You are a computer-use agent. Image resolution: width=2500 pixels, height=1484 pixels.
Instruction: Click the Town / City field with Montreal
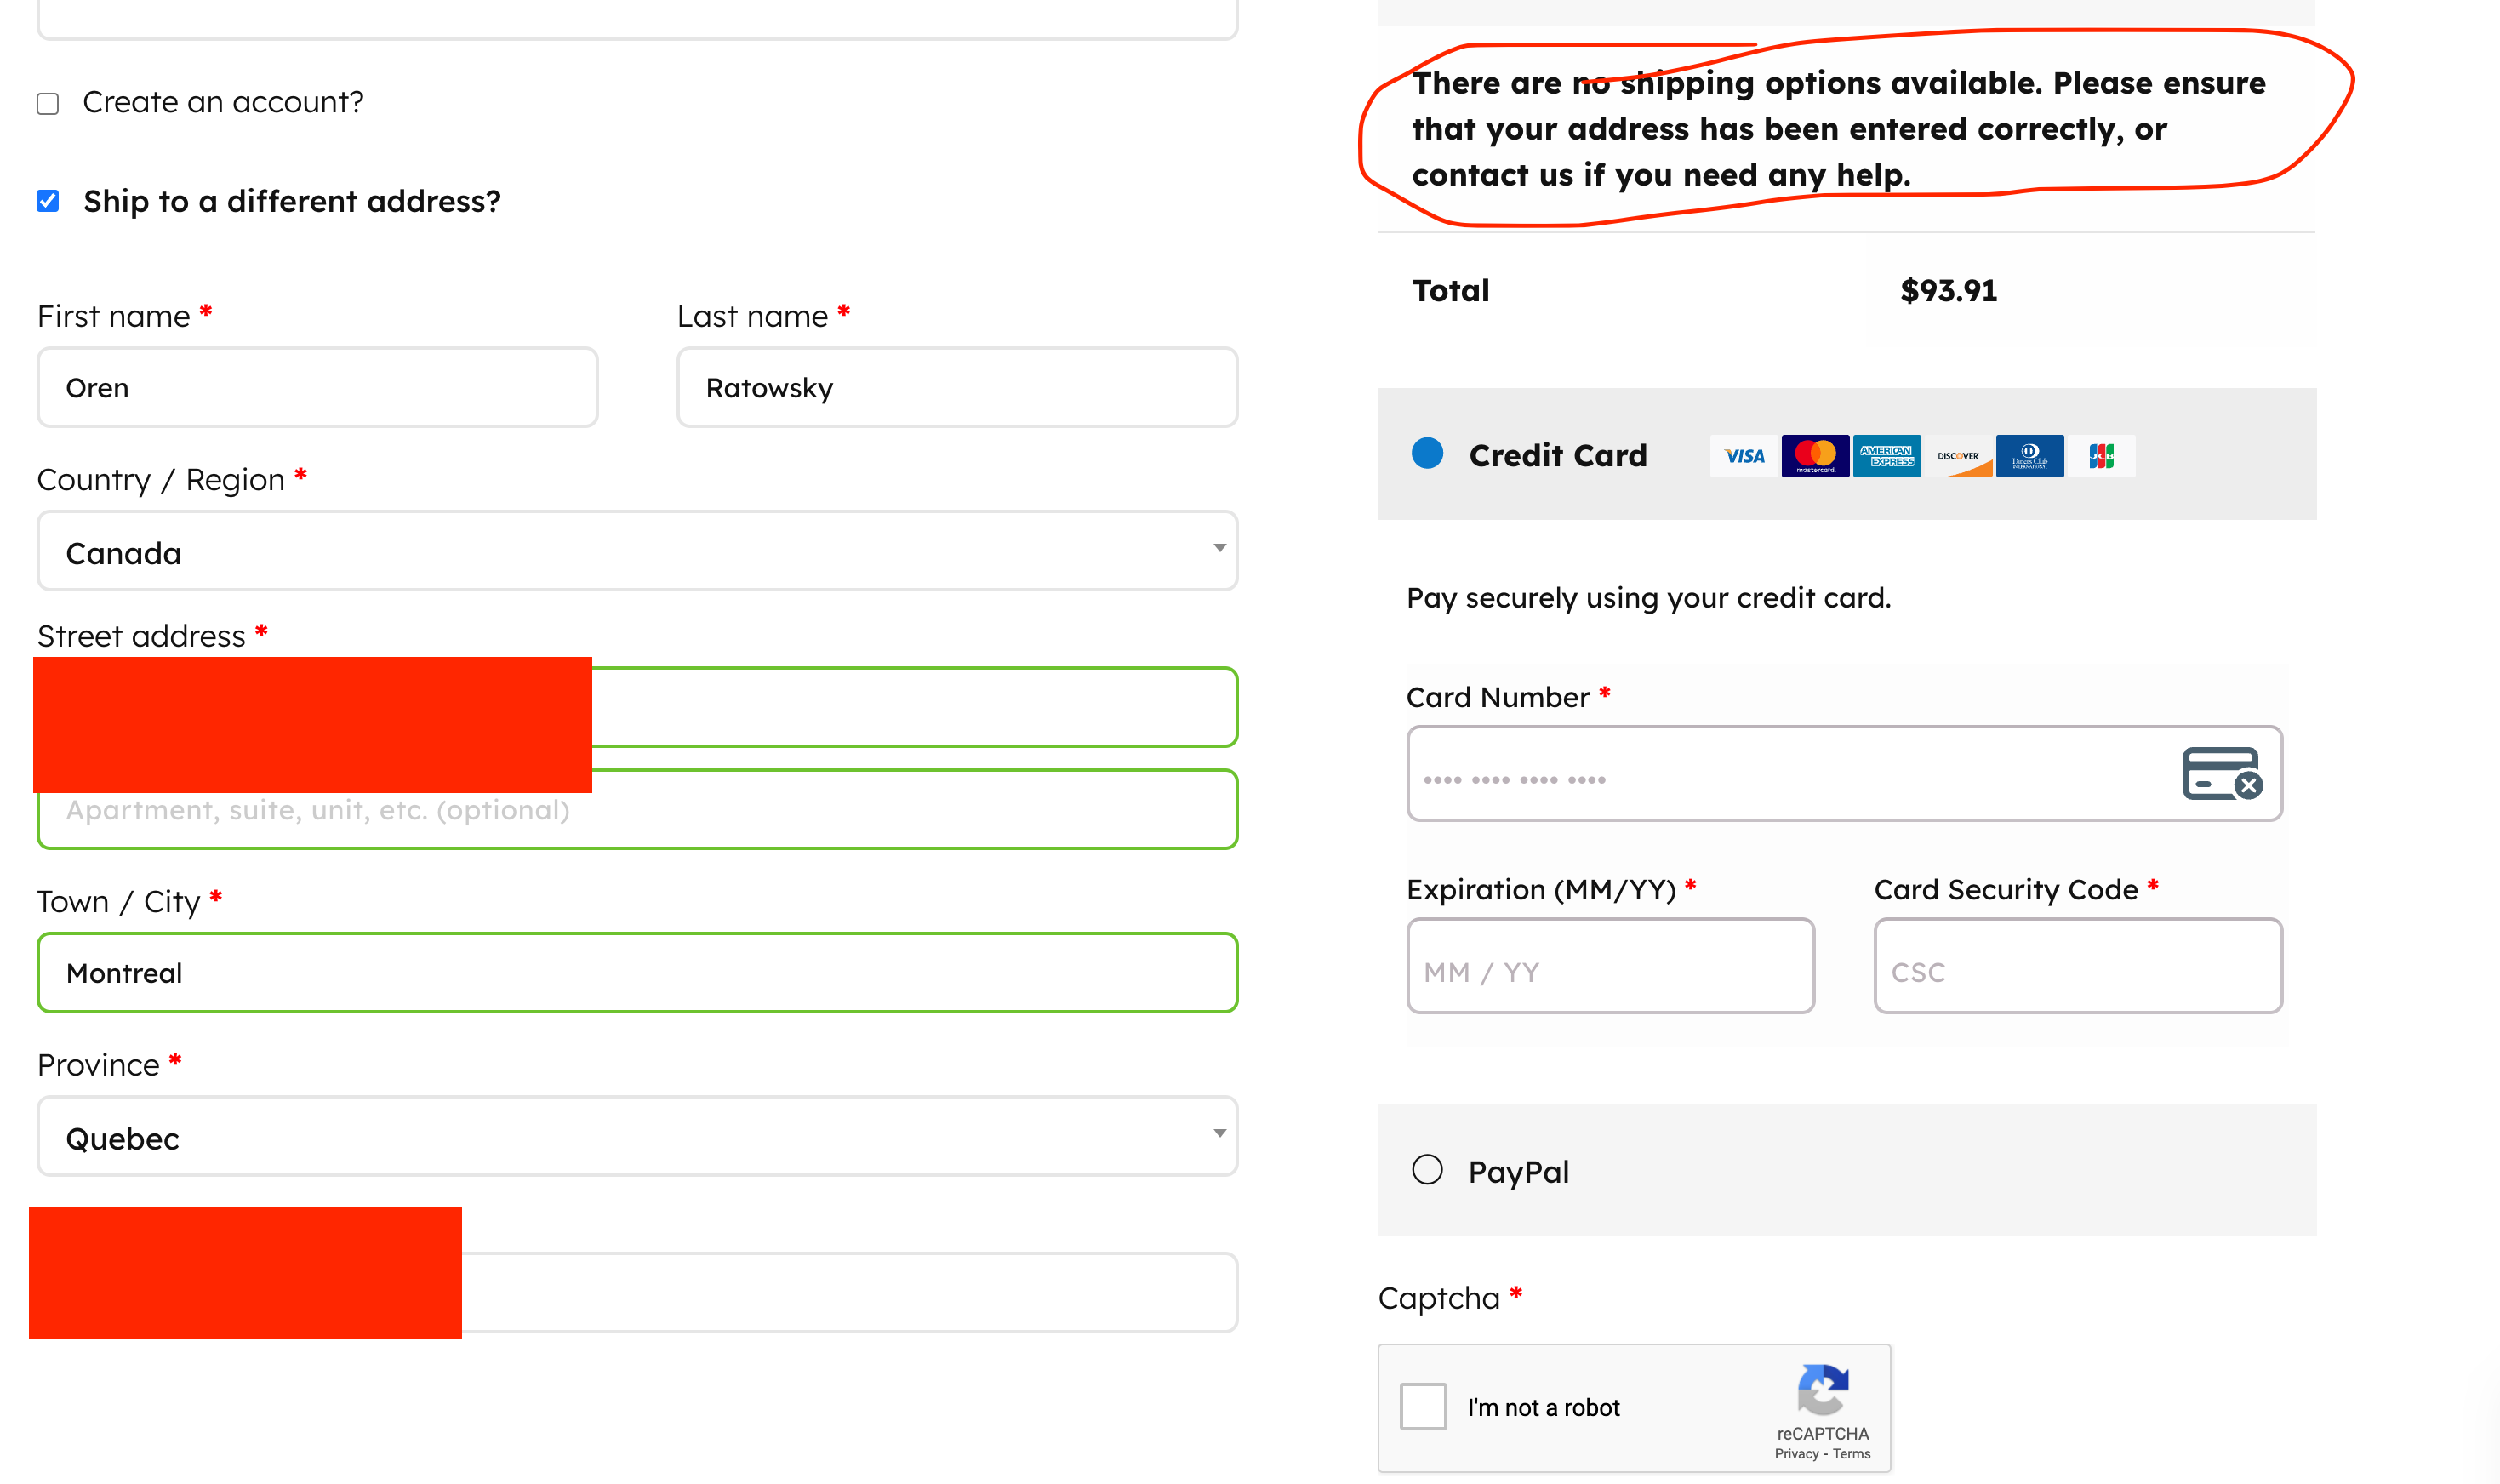point(637,973)
